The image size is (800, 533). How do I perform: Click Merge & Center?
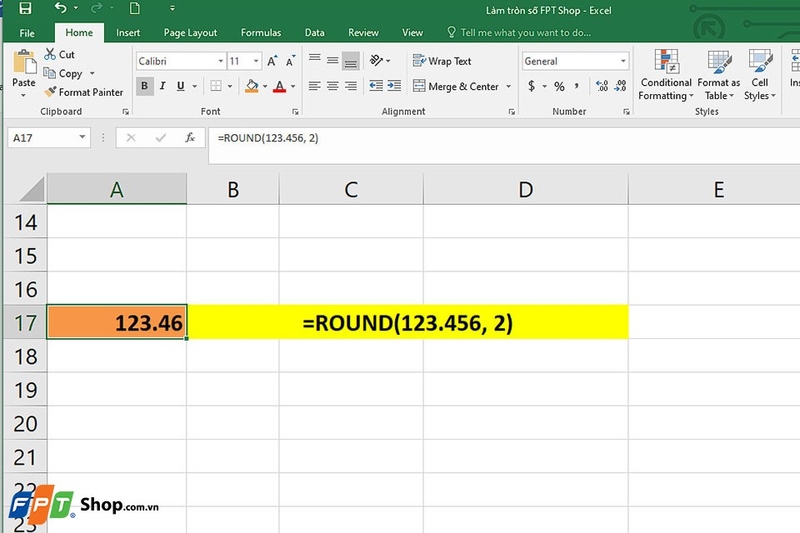click(456, 87)
